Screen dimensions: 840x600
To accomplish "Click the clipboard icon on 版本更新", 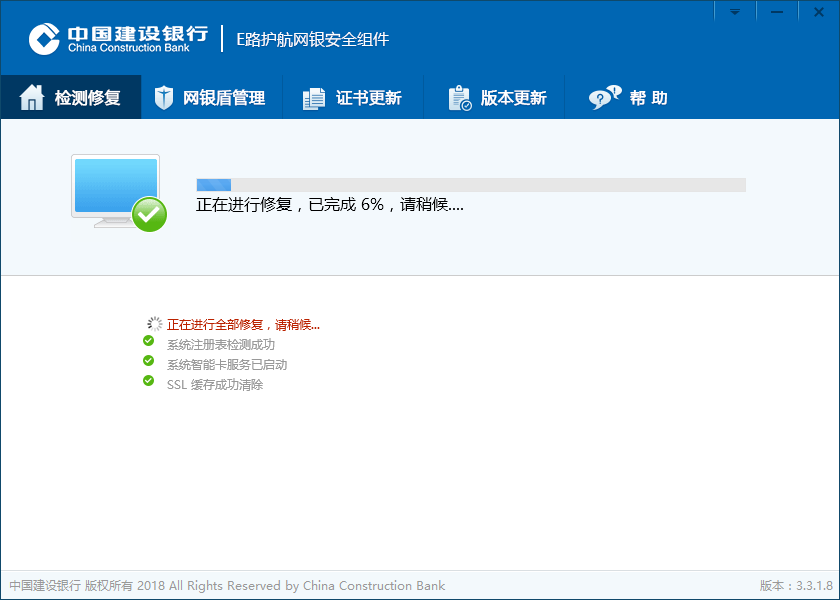I will point(457,97).
